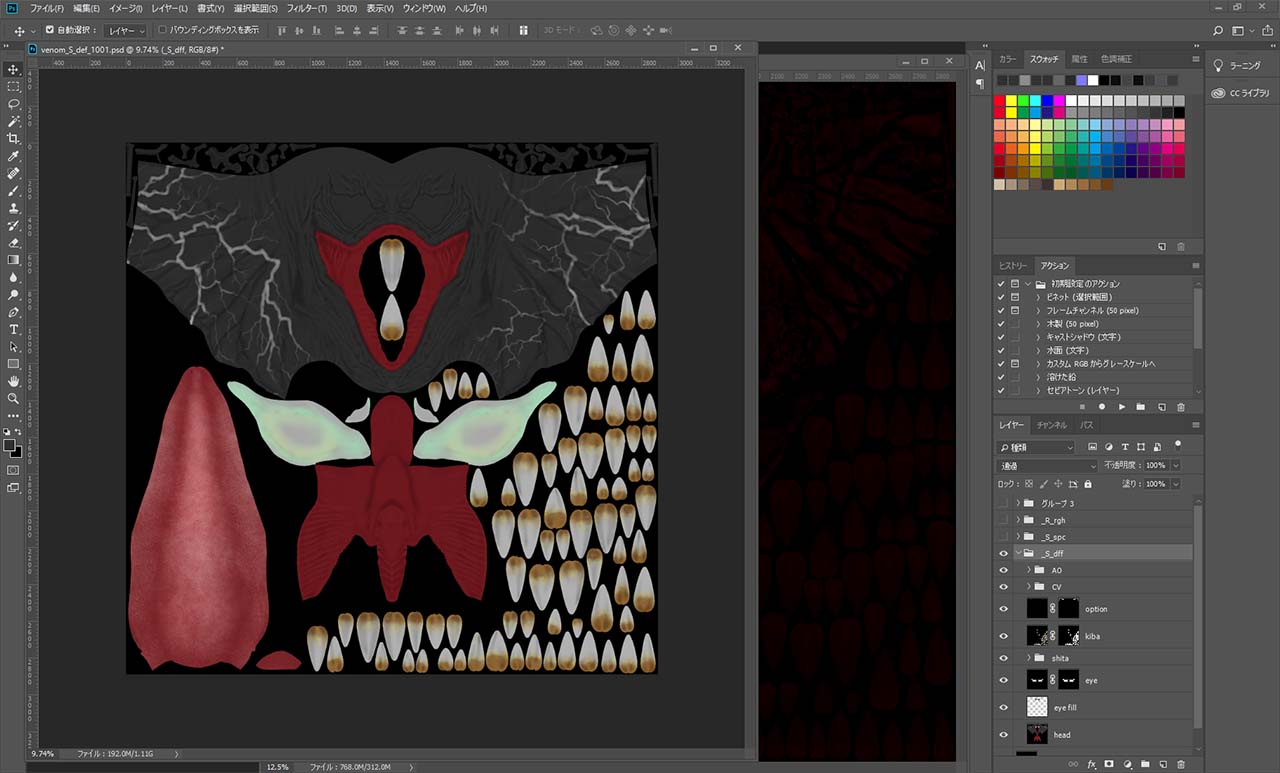Image resolution: width=1280 pixels, height=773 pixels.
Task: Collapse the '_S_dff' layer group
Action: pos(1018,553)
